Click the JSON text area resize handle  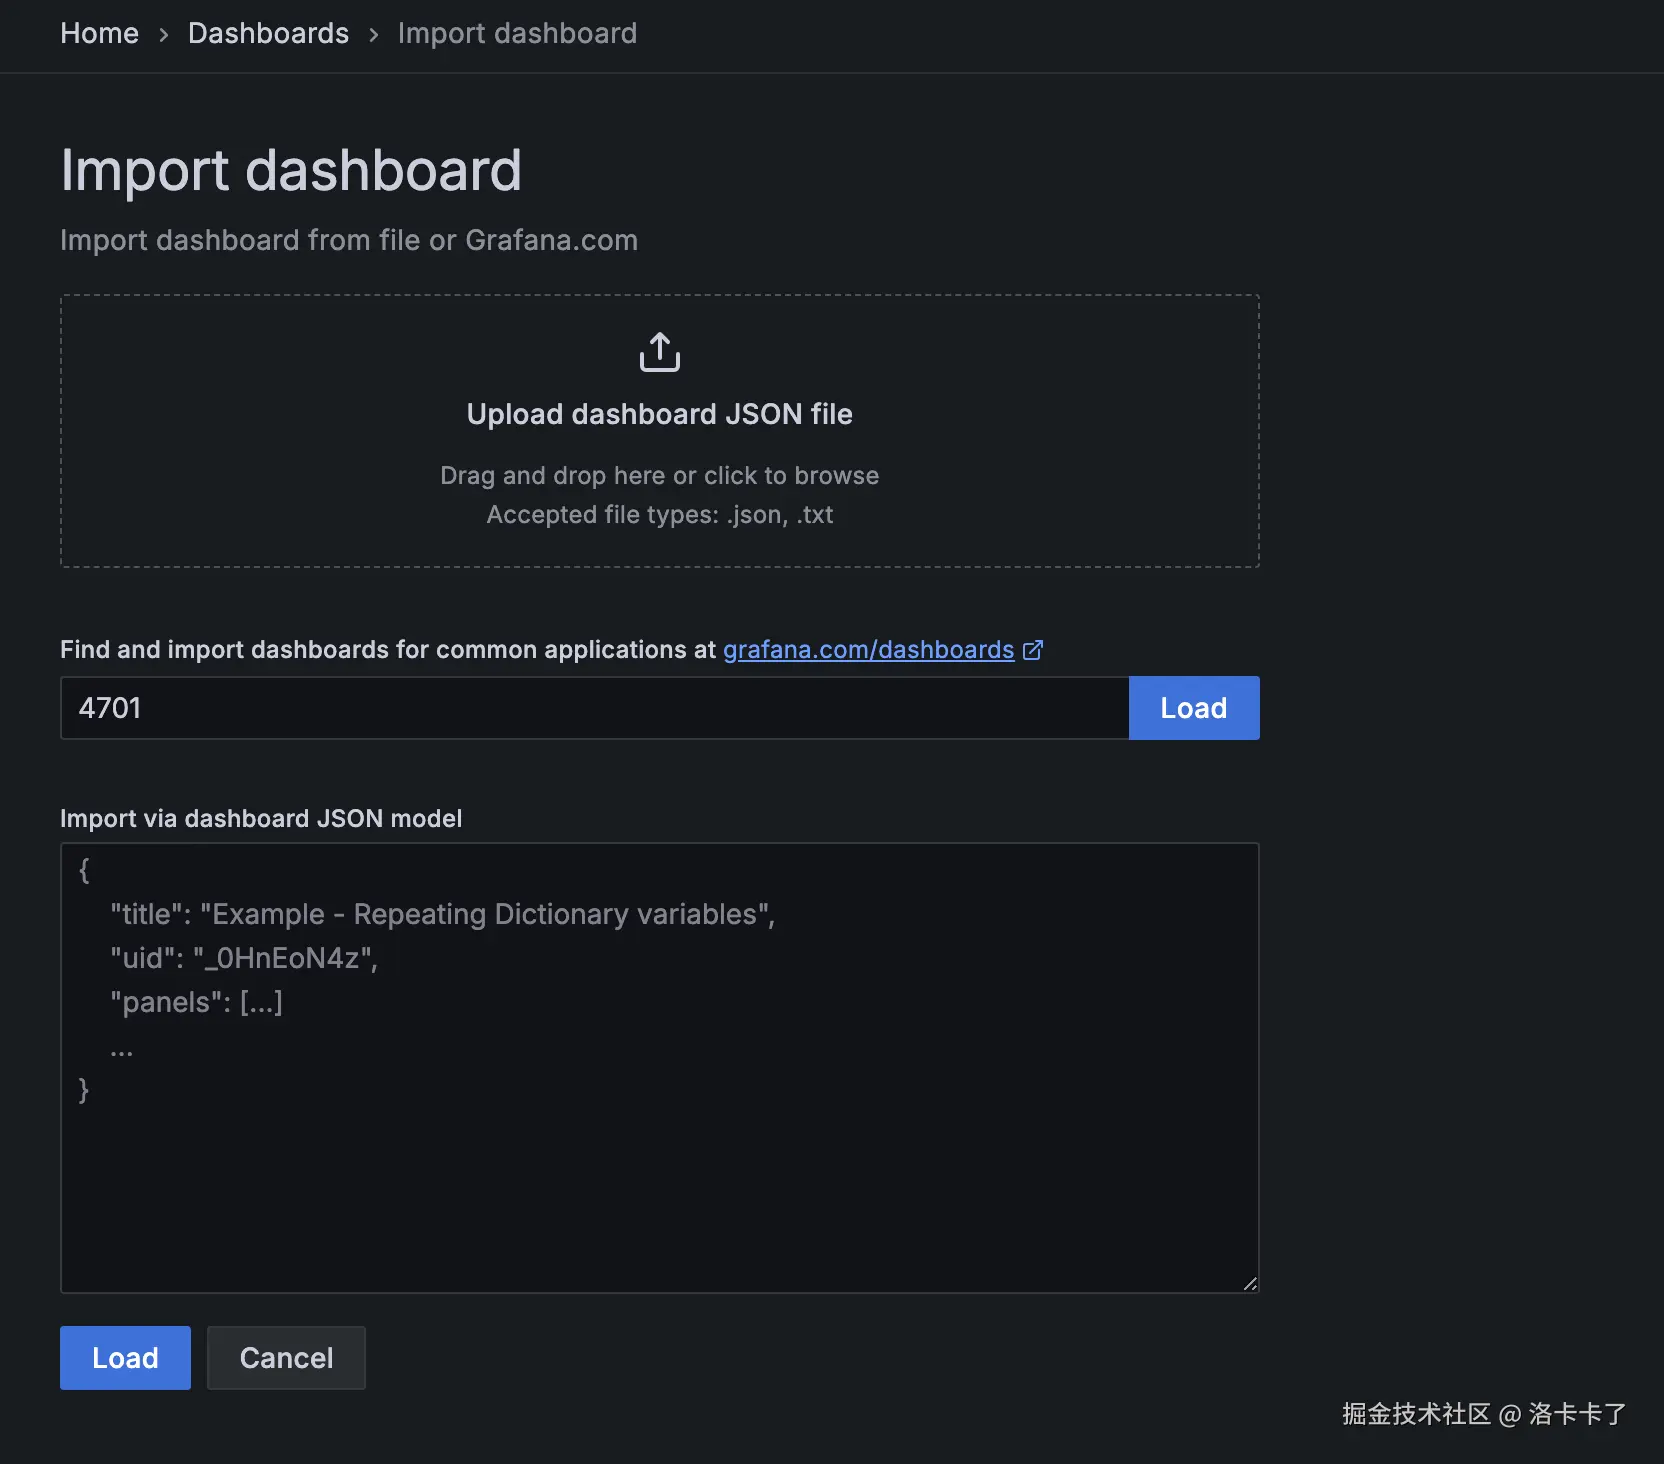click(x=1250, y=1284)
